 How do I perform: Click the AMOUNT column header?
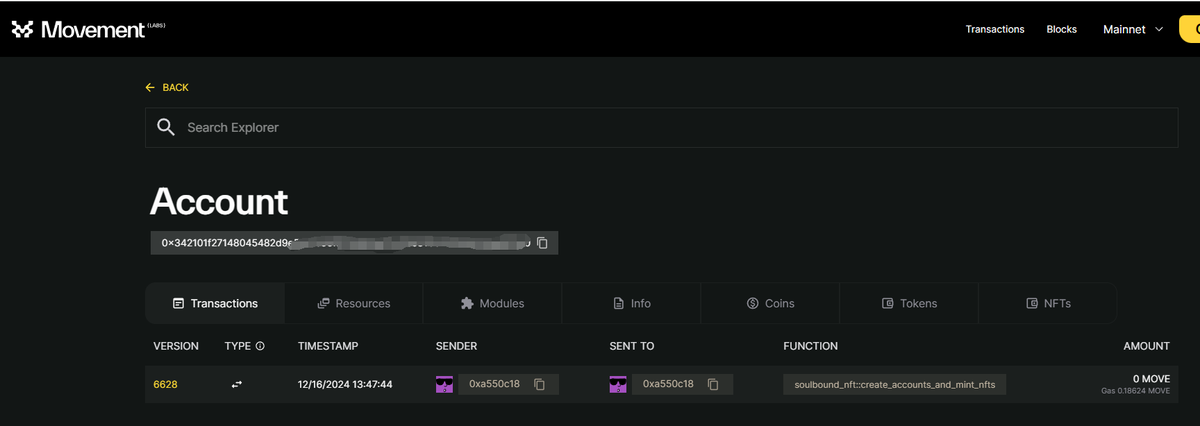pos(1146,346)
